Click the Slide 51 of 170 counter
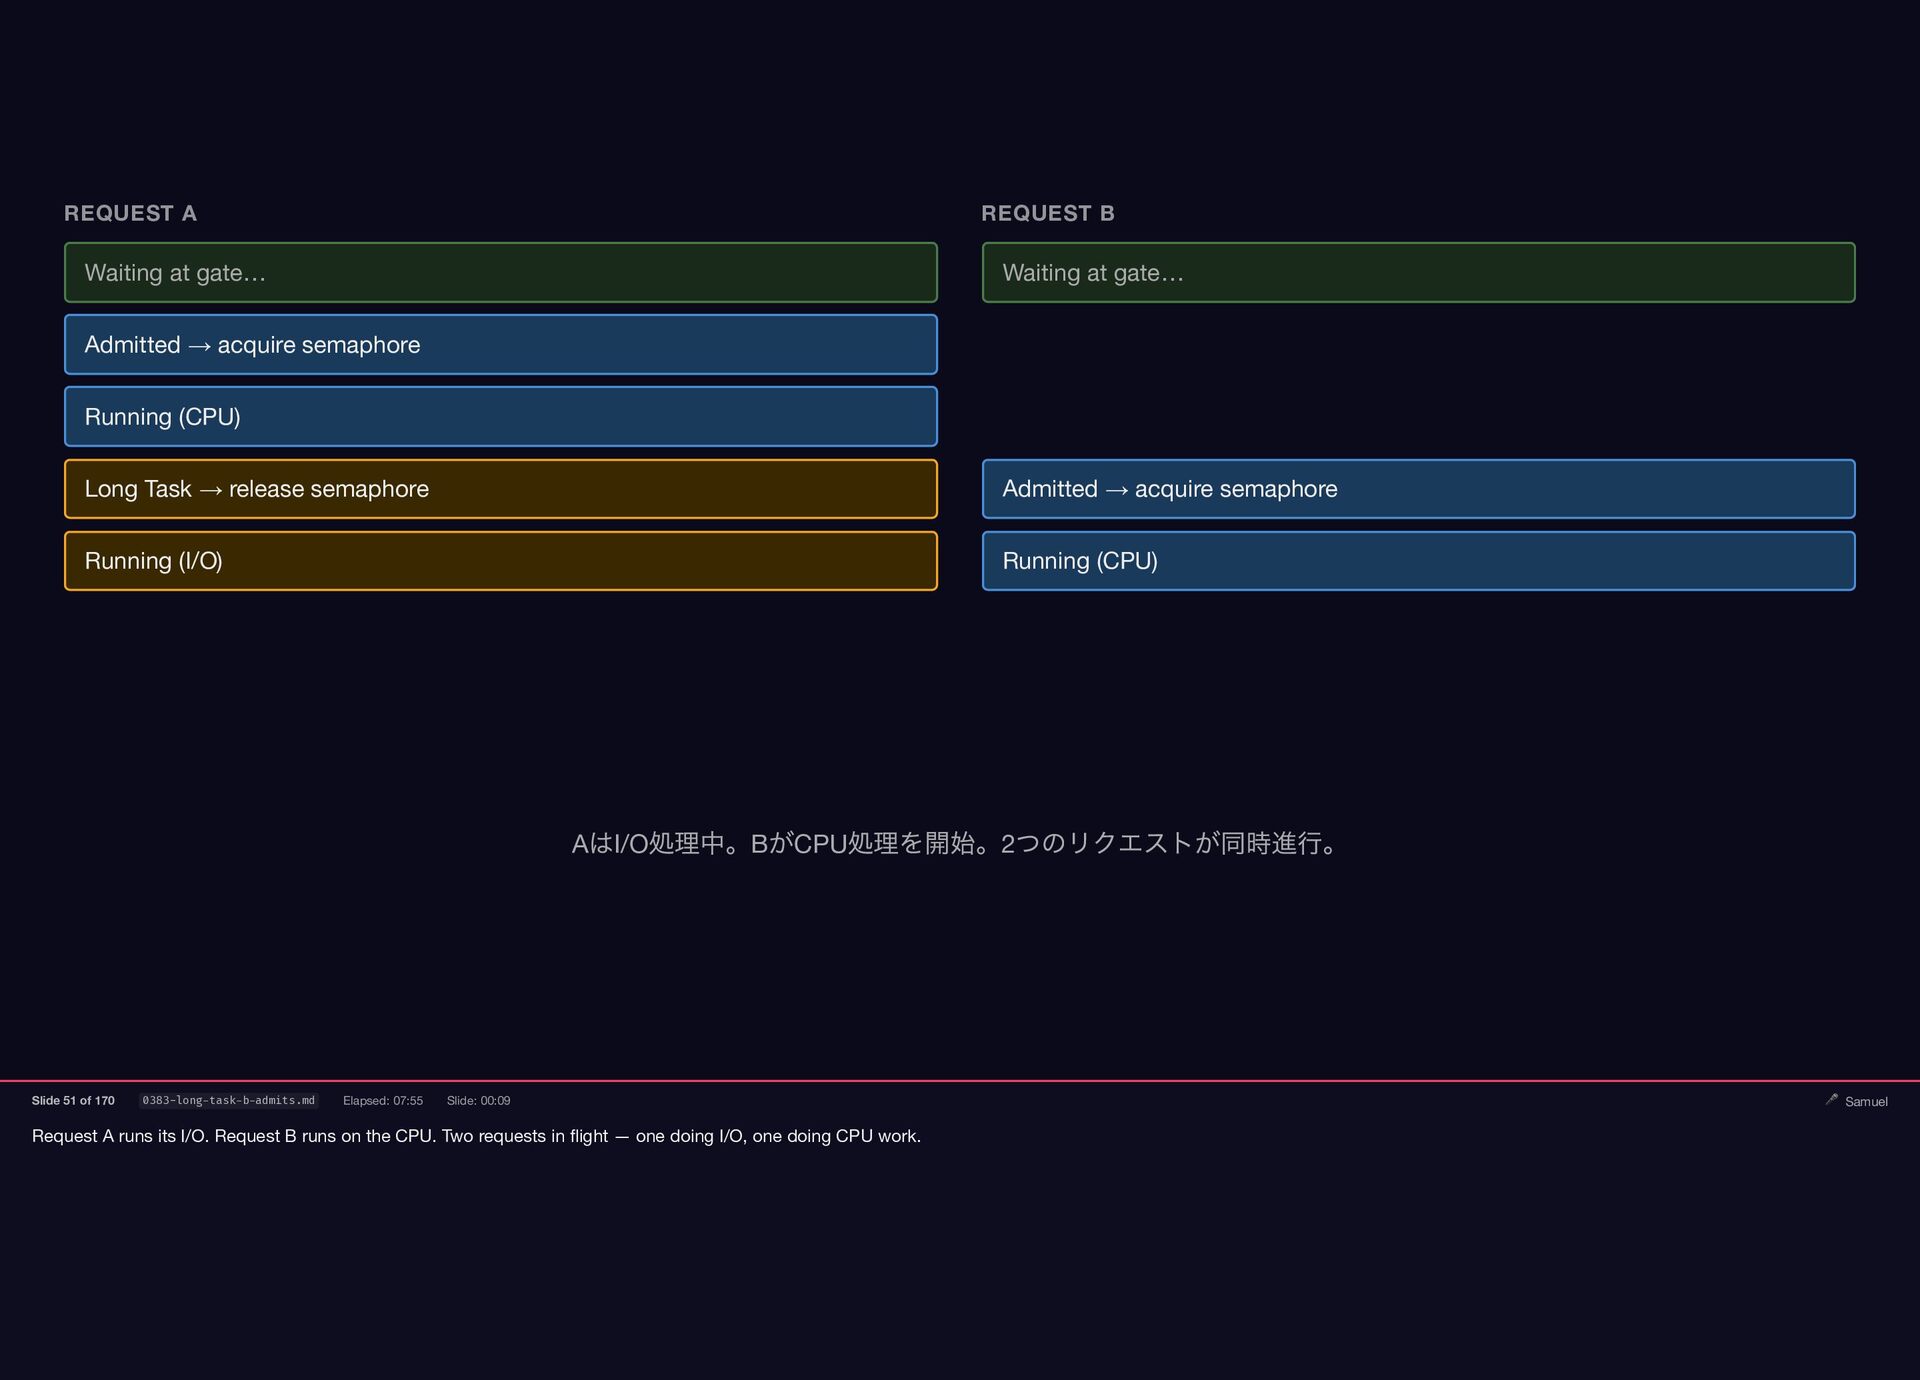 73,1100
